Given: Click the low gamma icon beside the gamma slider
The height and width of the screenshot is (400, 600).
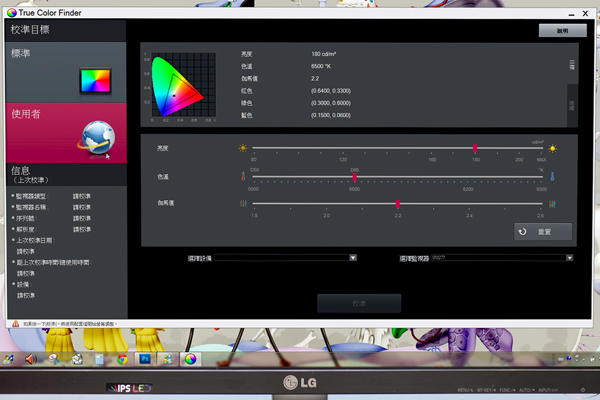Looking at the screenshot, I should [x=243, y=203].
